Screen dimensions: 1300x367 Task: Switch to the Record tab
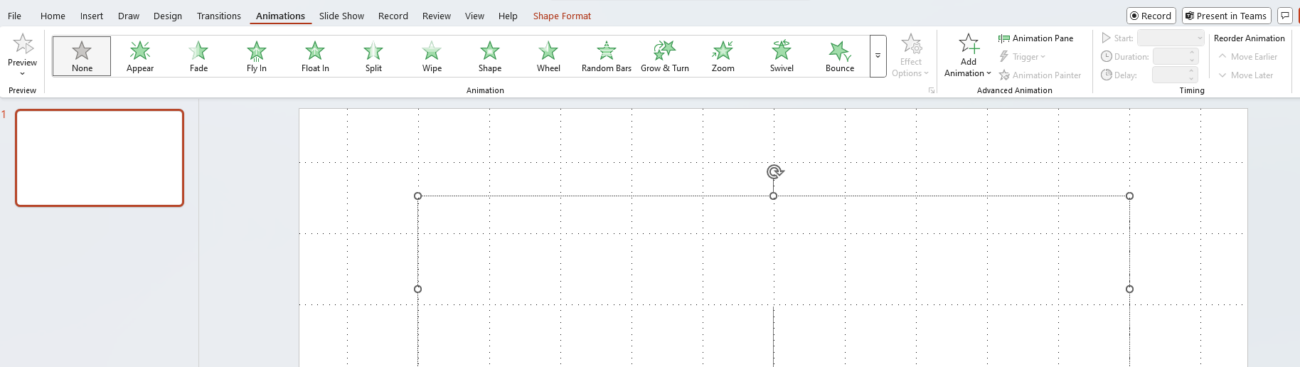[x=393, y=16]
